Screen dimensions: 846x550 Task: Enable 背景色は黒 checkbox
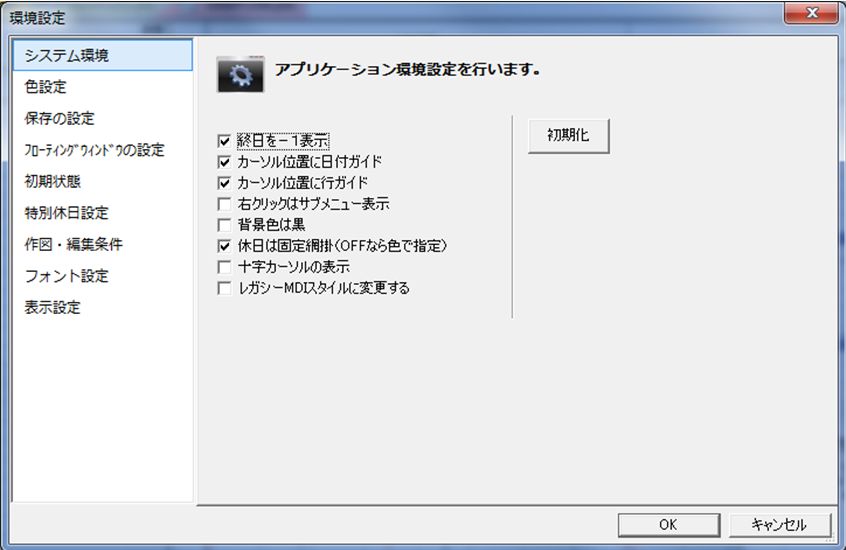224,225
